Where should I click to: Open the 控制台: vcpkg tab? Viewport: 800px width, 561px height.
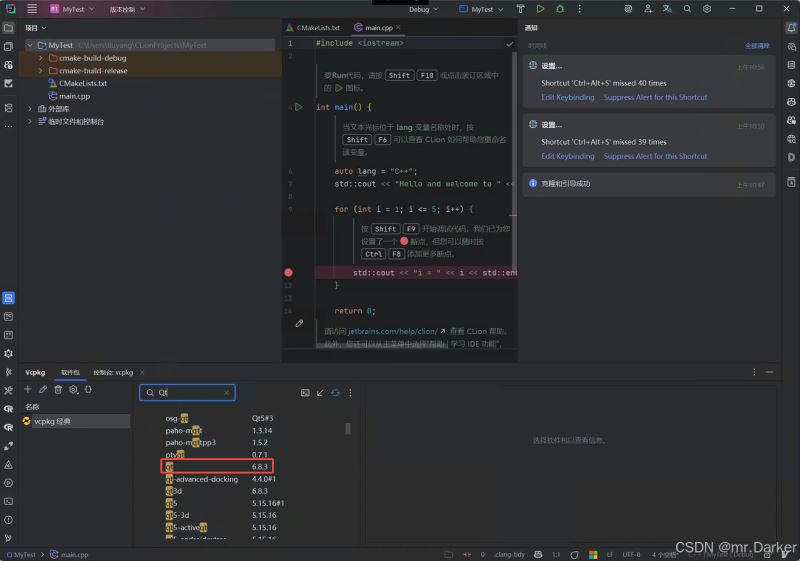[113, 372]
